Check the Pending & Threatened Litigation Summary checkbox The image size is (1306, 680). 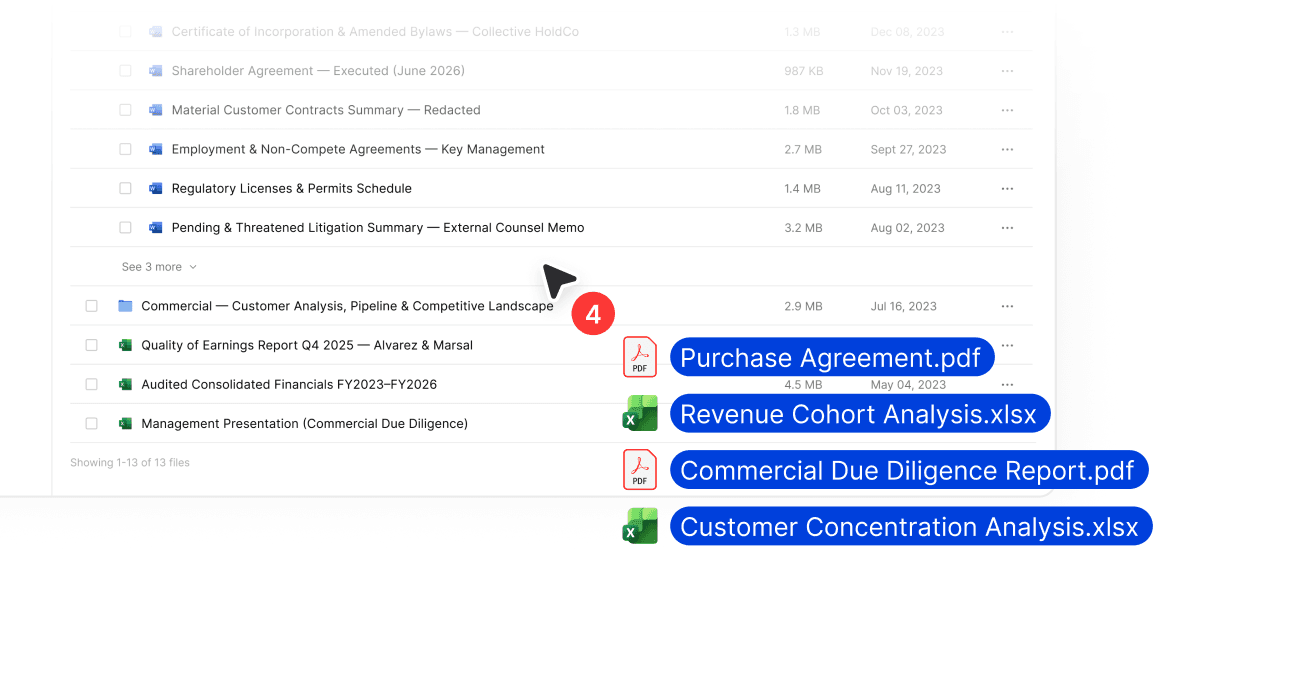[x=125, y=228]
